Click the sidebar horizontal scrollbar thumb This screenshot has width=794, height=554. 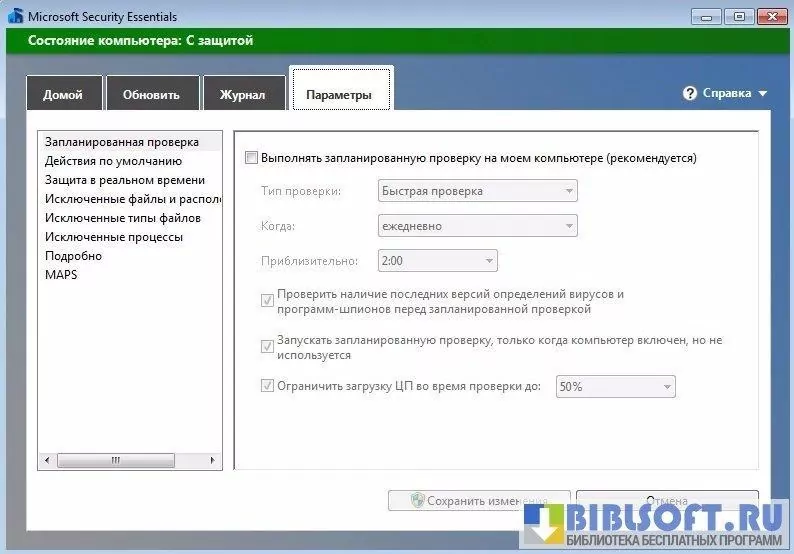(x=116, y=460)
